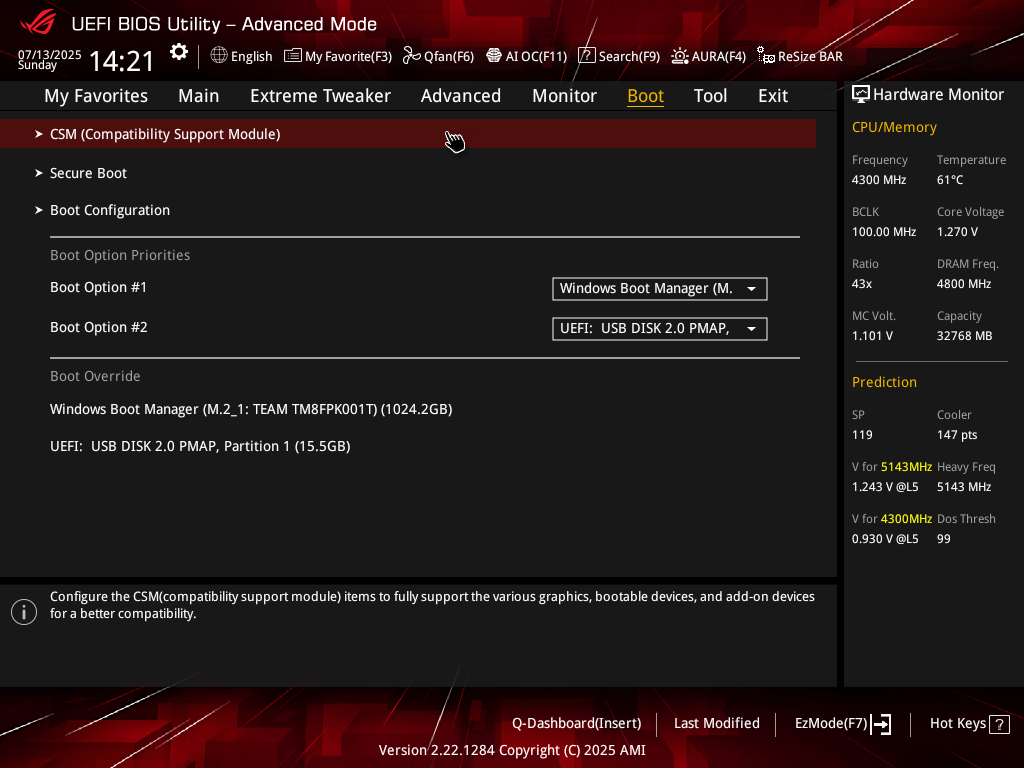Open Boot Option #2 dropdown
Image resolution: width=1024 pixels, height=768 pixels.
[660, 328]
